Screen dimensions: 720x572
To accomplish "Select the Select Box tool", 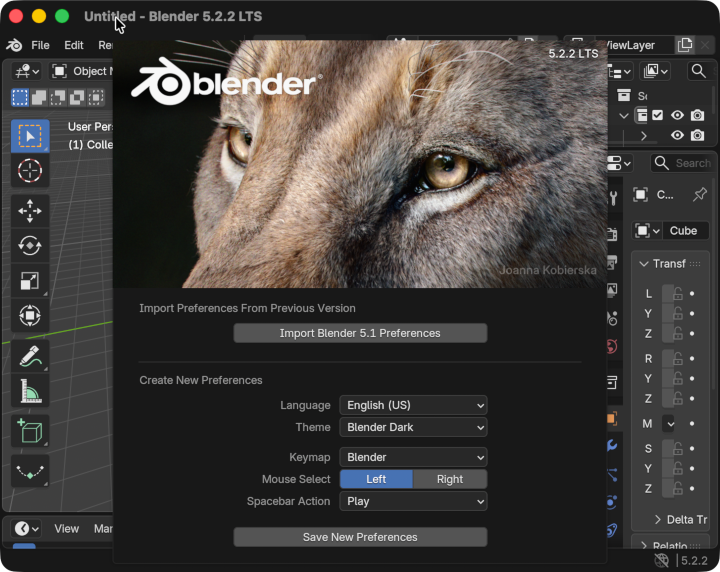I will [x=30, y=136].
